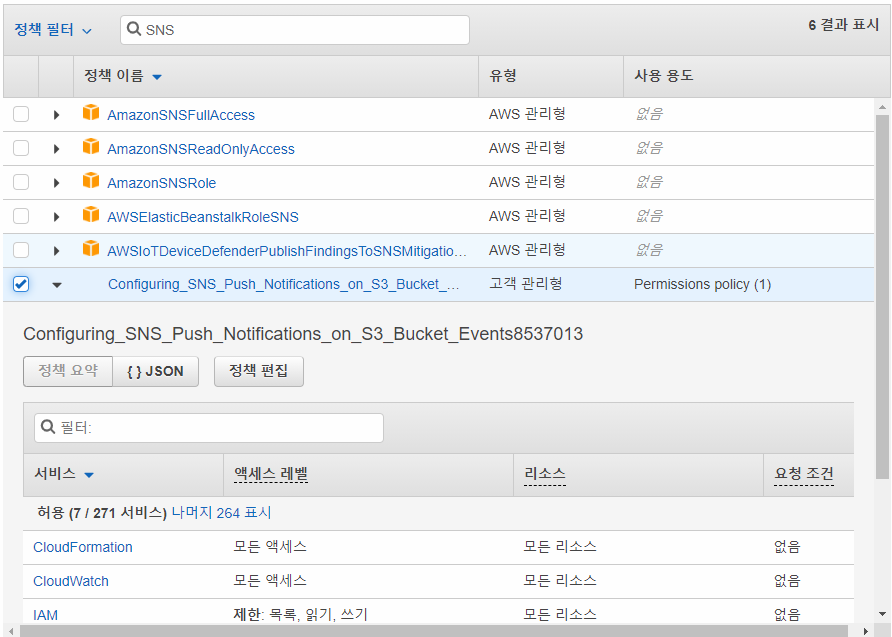This screenshot has width=892, height=637.
Task: Click the AmazonSNSRole policy box icon
Action: tap(91, 181)
